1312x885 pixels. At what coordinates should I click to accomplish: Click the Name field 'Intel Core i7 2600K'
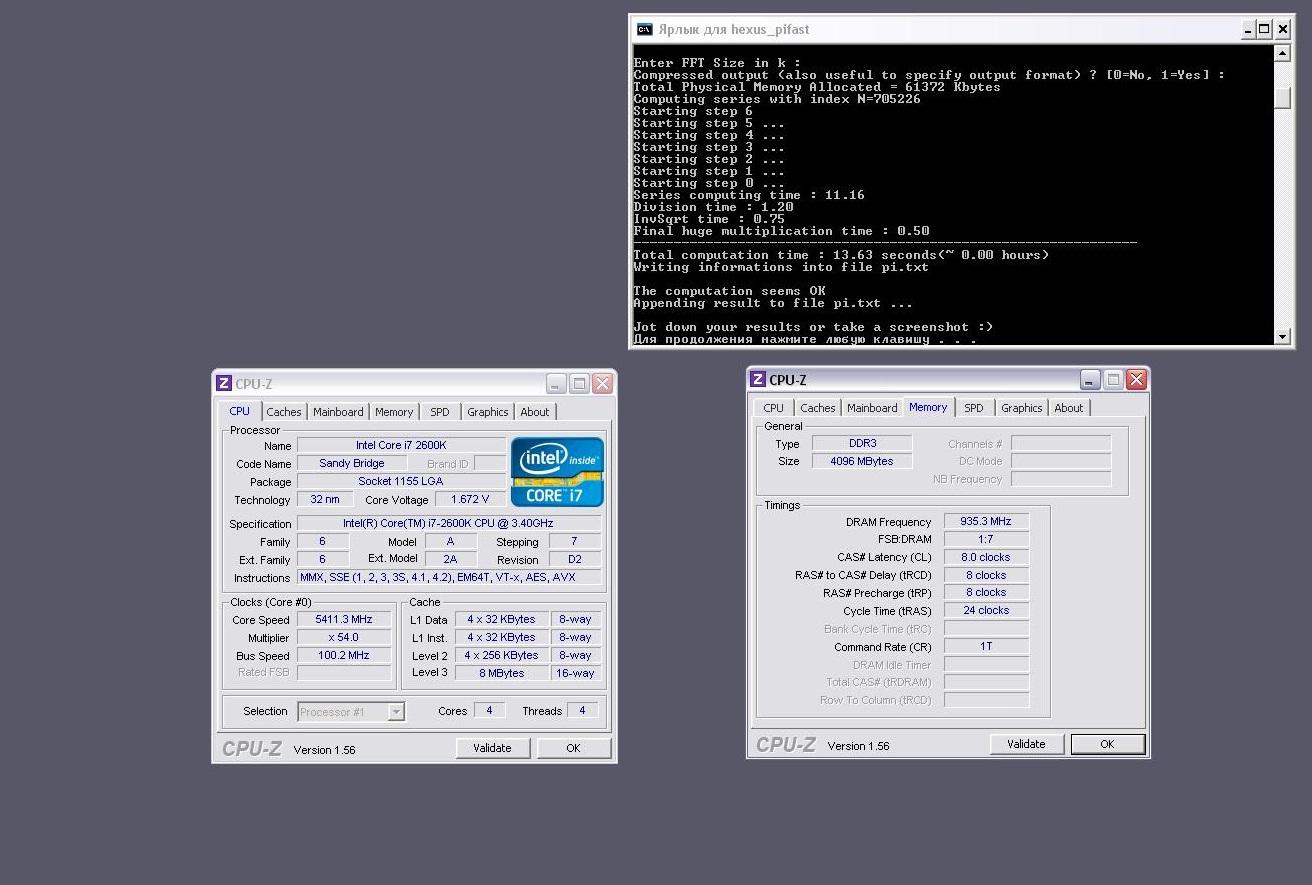click(x=401, y=446)
